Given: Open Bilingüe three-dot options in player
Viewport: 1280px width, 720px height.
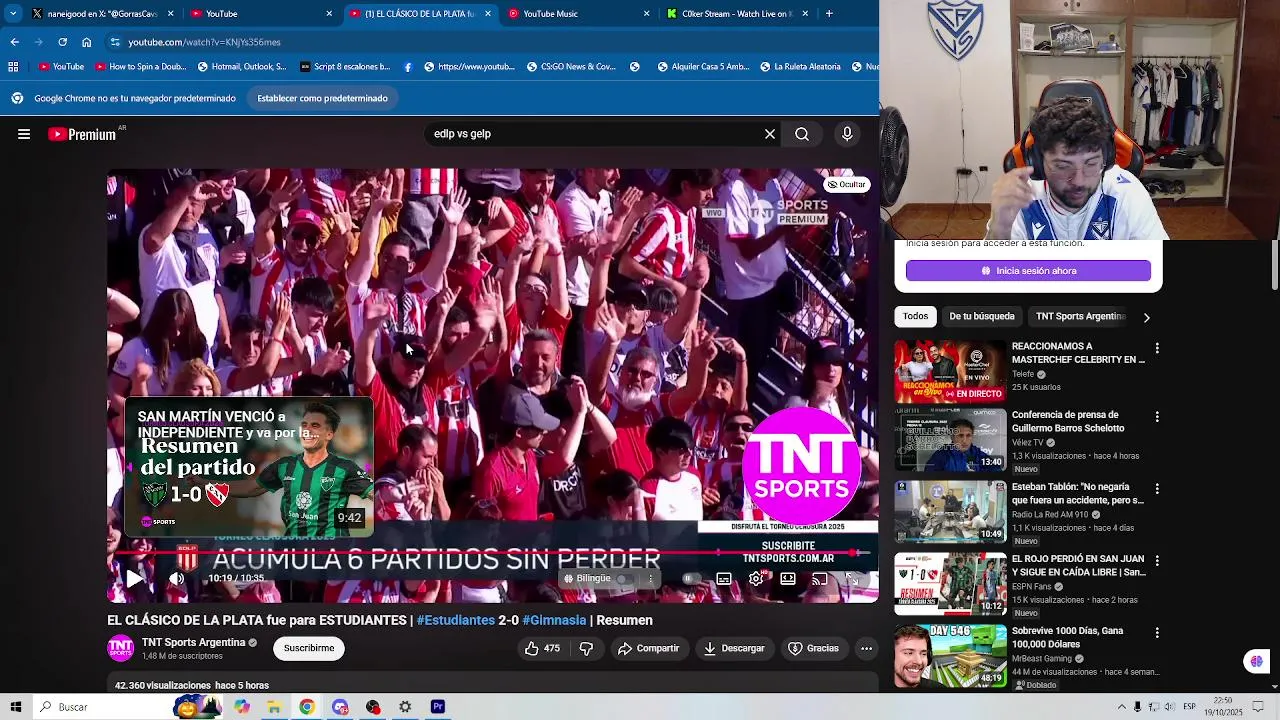Looking at the screenshot, I should tap(651, 578).
